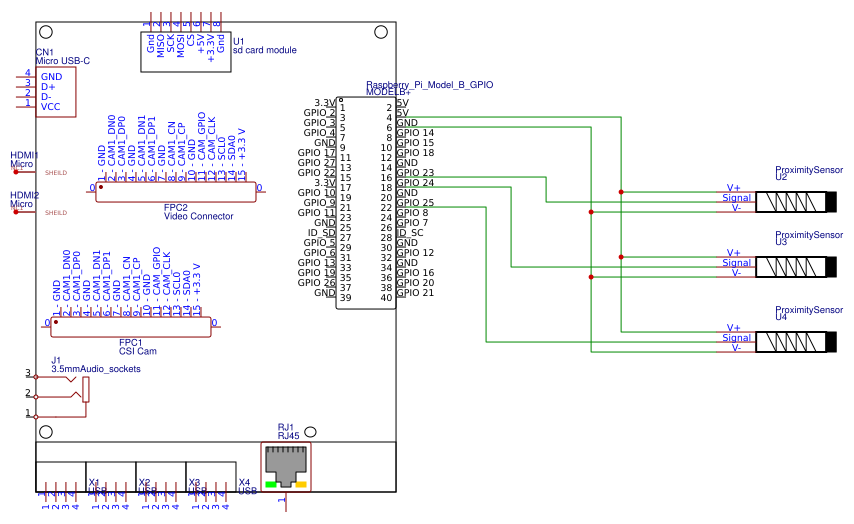This screenshot has width=854, height=524.
Task: Click the GPIO 18 pin label
Action: click(x=415, y=153)
